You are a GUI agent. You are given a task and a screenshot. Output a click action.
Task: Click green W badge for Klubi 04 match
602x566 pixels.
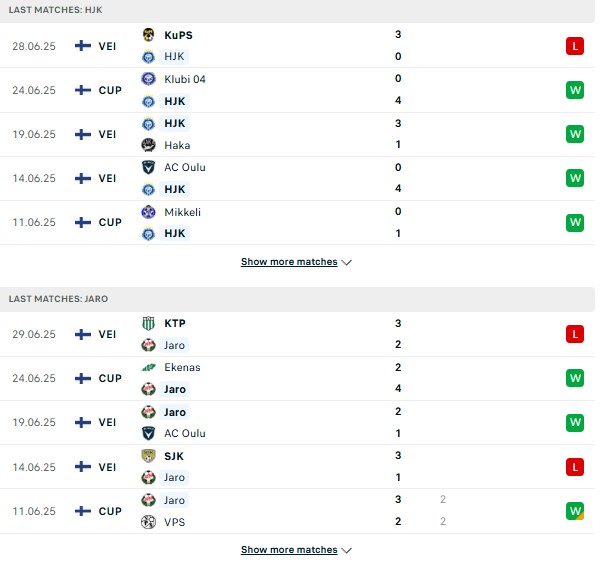[x=575, y=90]
